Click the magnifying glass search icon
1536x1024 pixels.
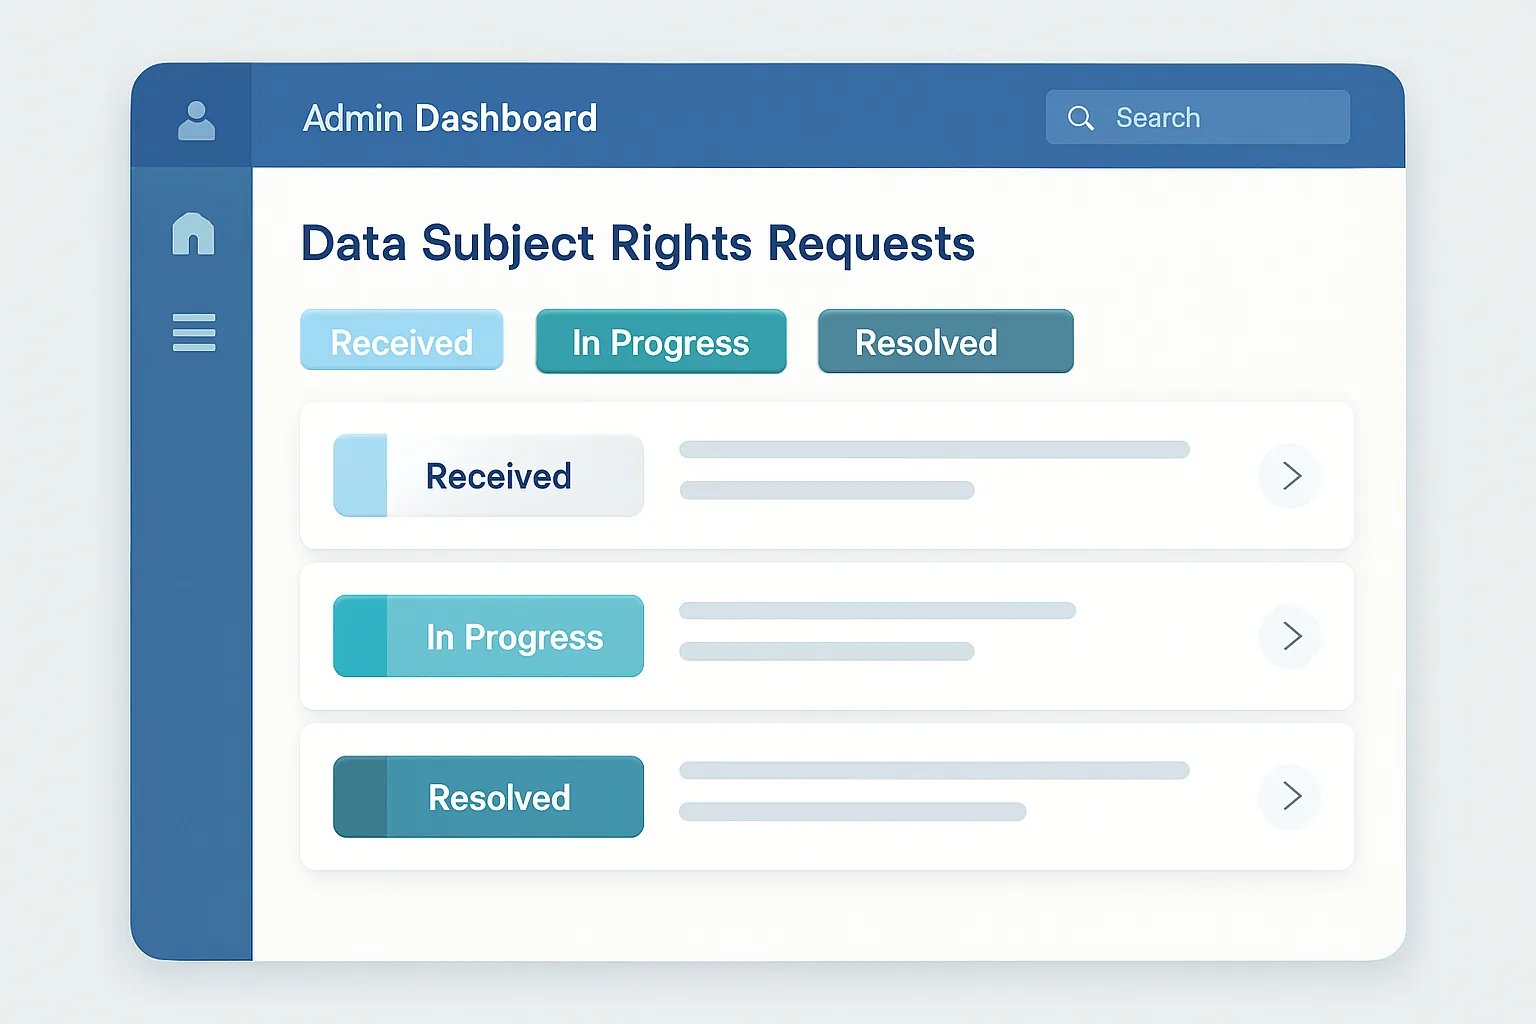[1080, 118]
